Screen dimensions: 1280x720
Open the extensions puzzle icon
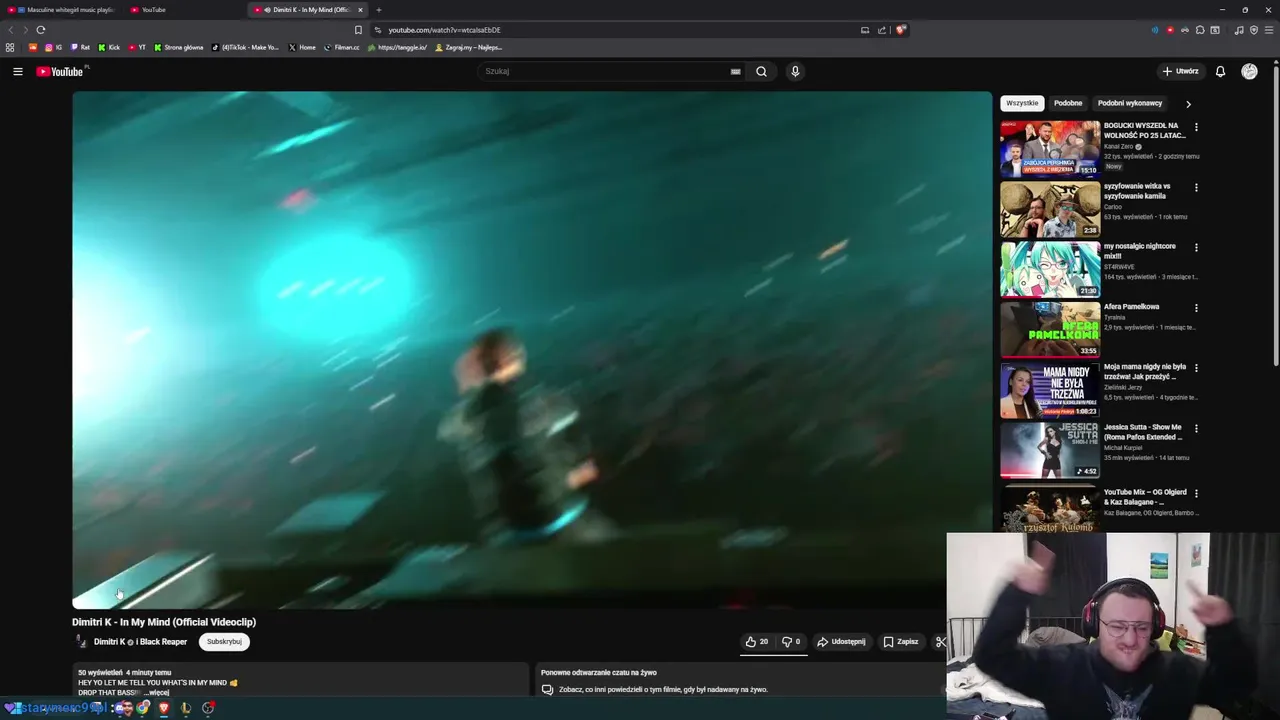tap(1200, 30)
